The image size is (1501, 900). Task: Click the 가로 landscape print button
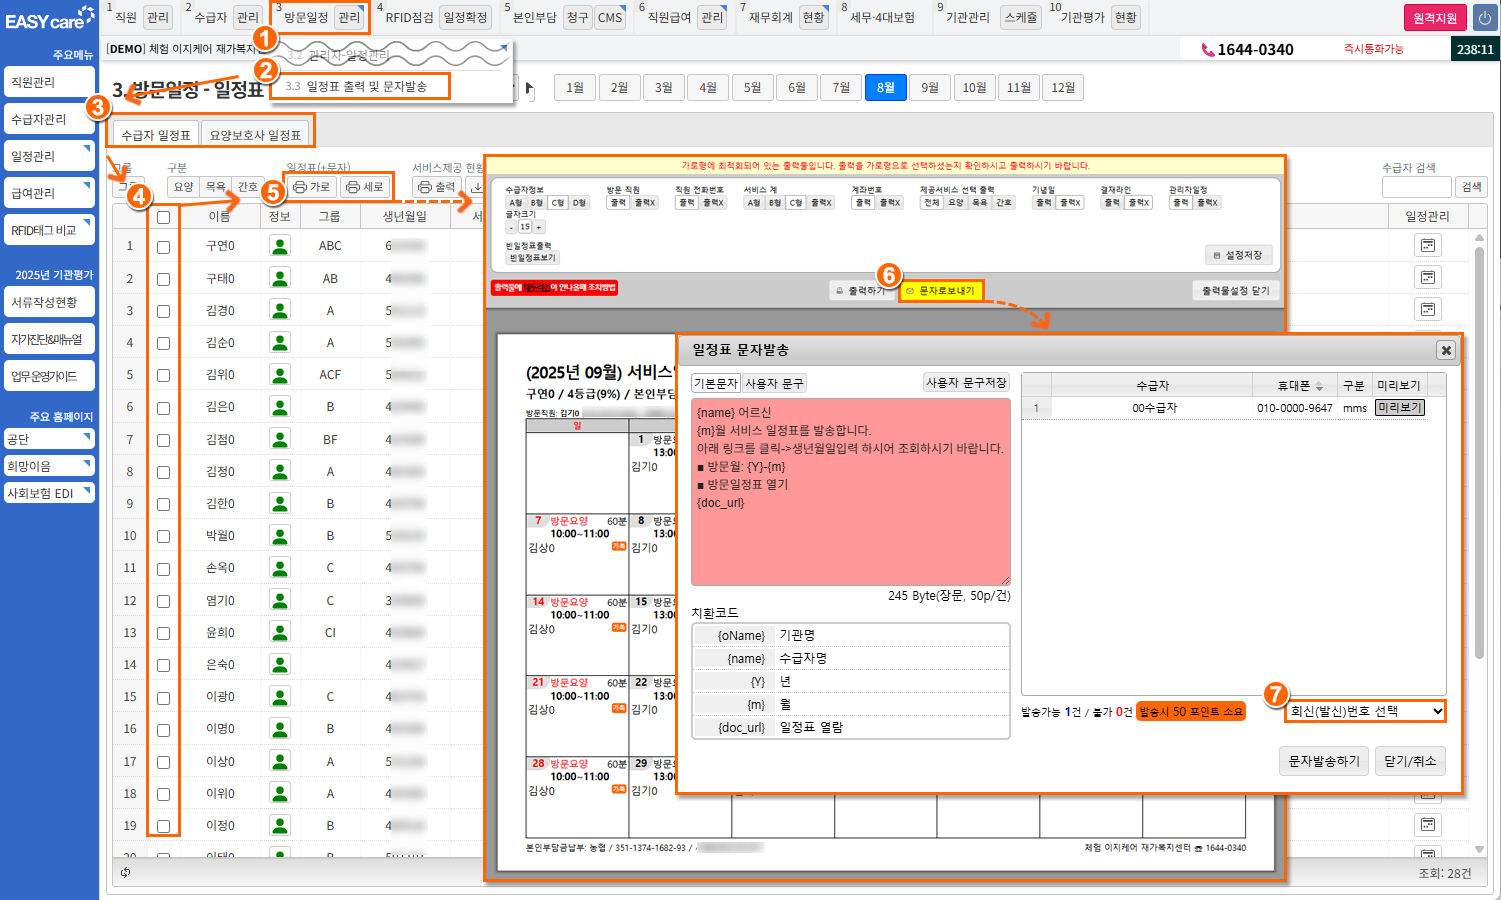click(312, 187)
